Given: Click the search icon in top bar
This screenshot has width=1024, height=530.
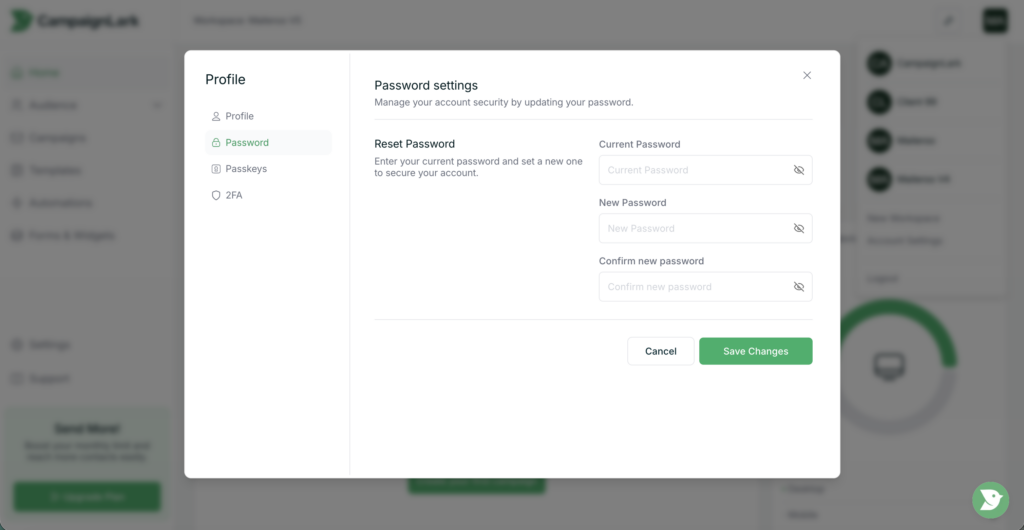Looking at the screenshot, I should pyautogui.click(x=948, y=20).
